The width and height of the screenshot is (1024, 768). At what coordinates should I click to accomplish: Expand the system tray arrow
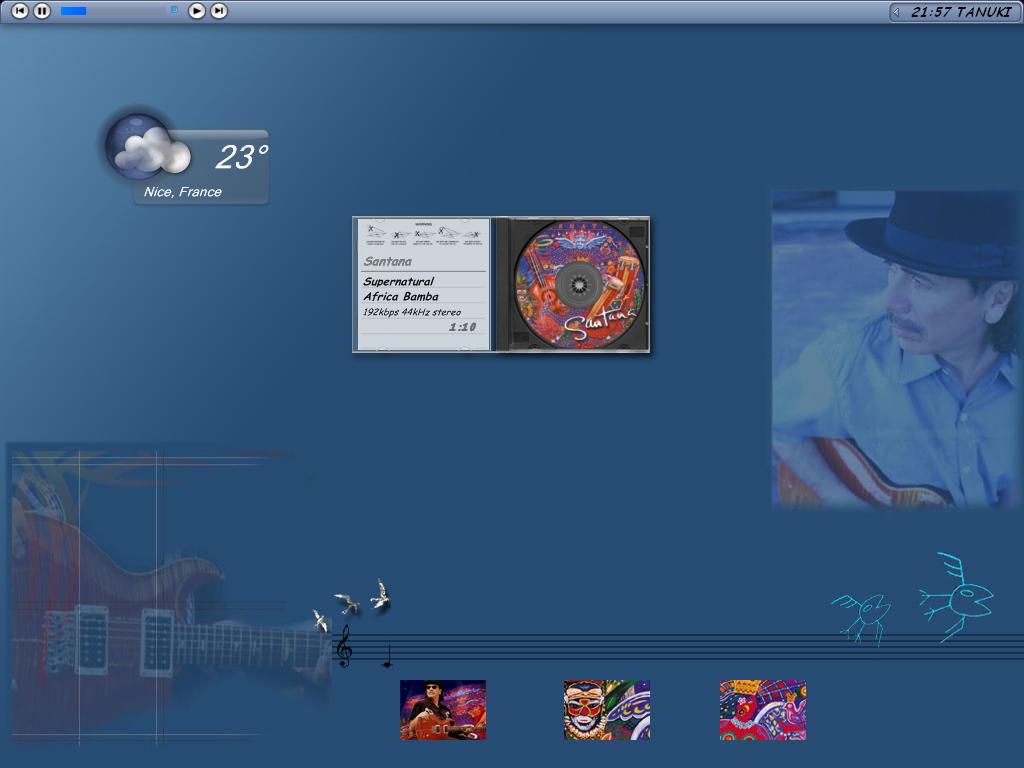(x=896, y=12)
